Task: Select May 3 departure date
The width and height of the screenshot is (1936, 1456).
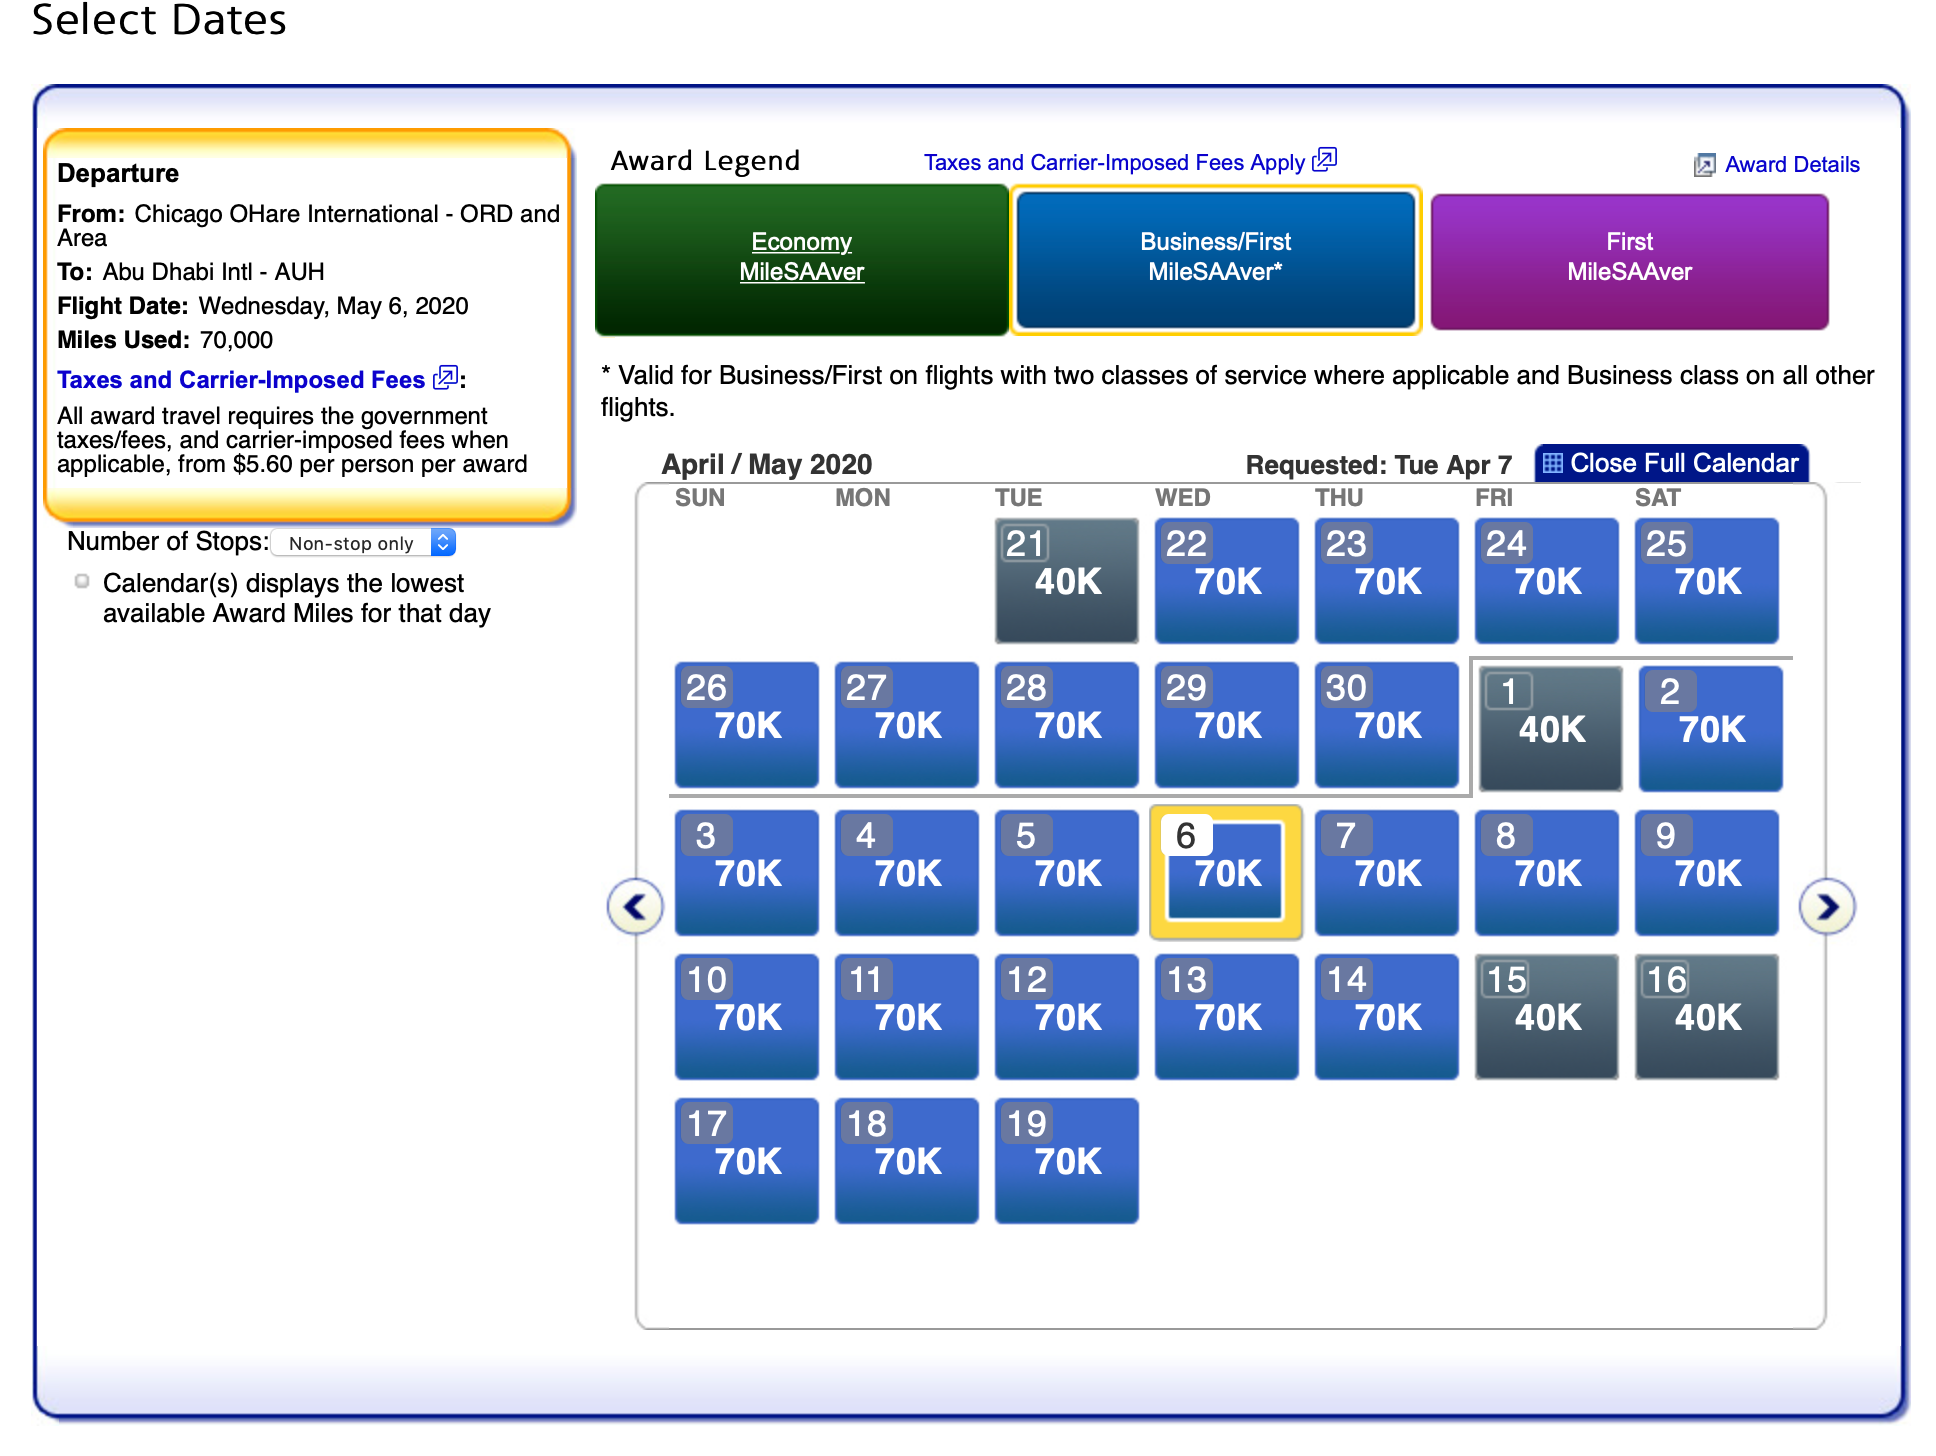Action: (x=747, y=872)
